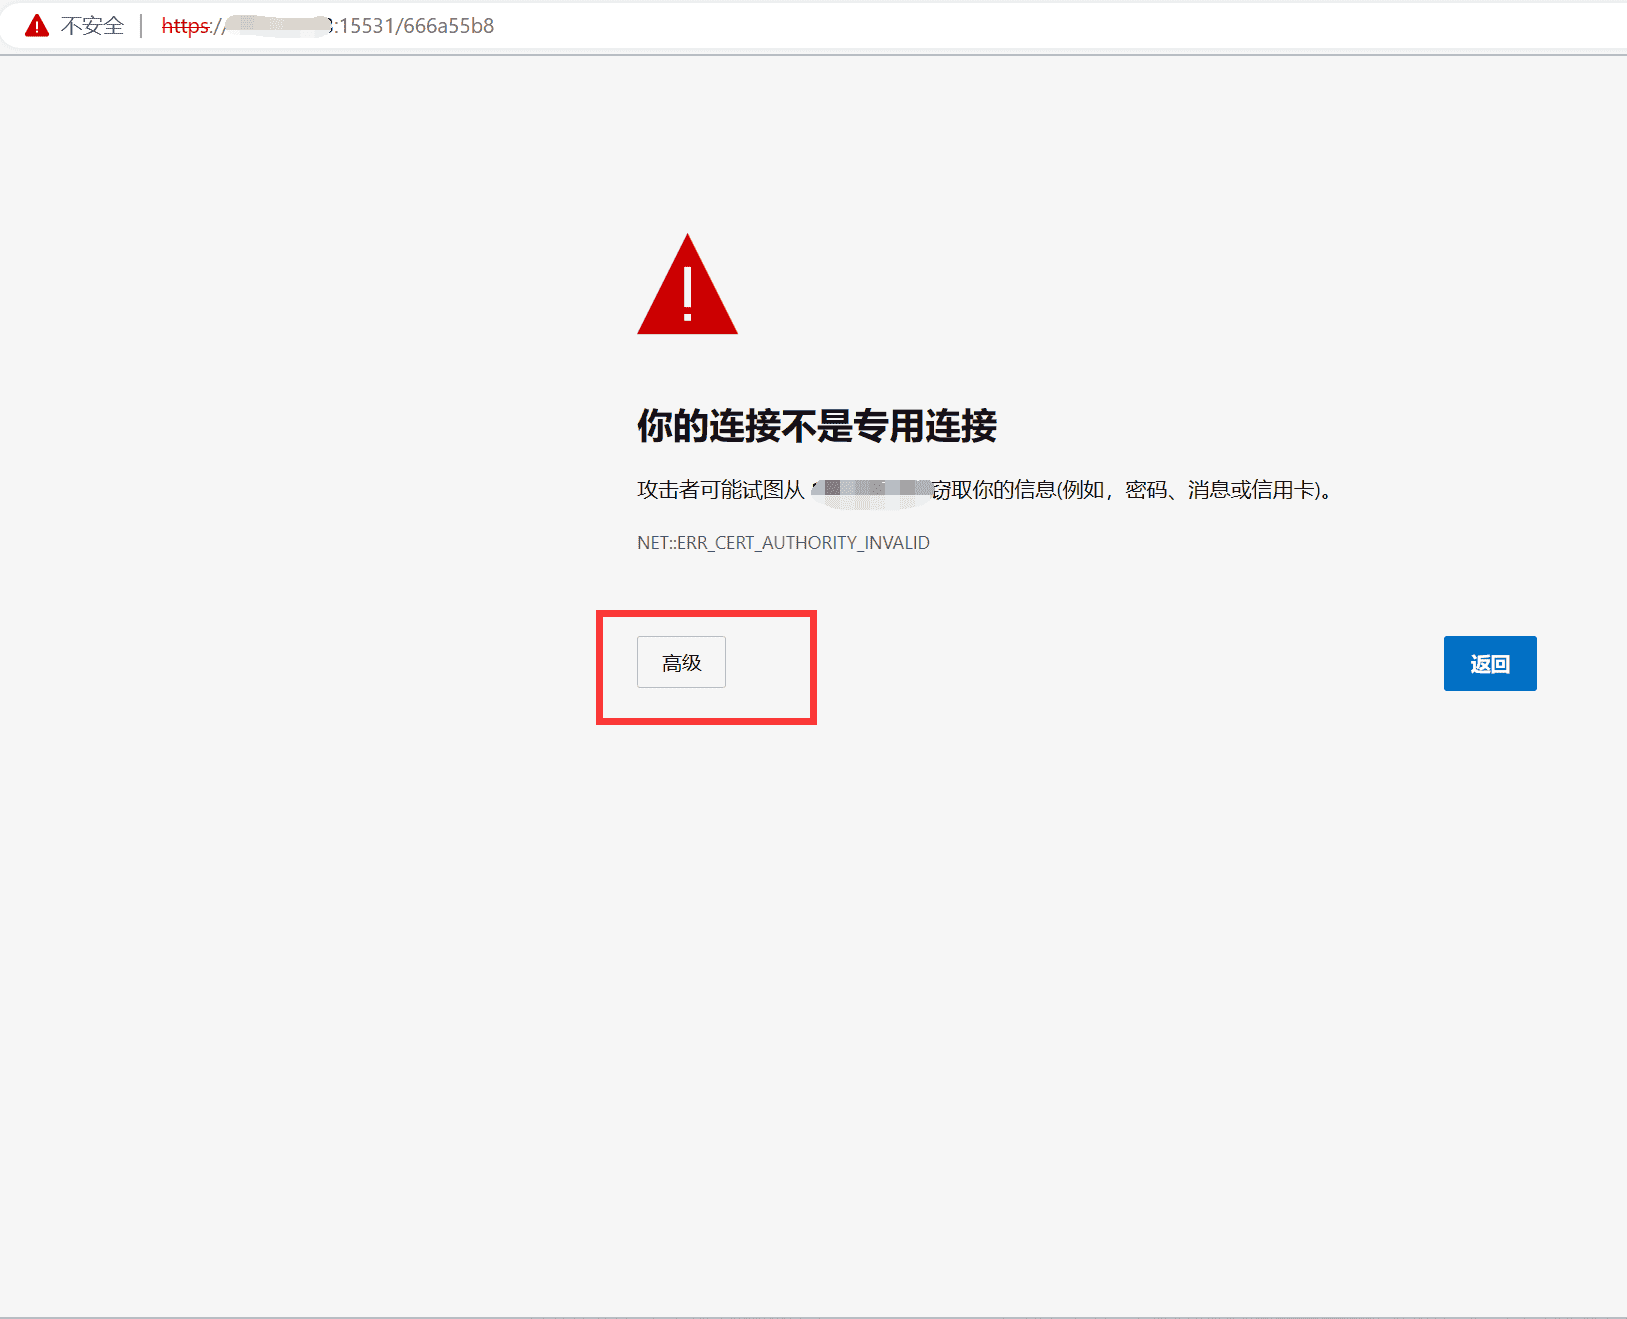Image resolution: width=1627 pixels, height=1319 pixels.
Task: Click the blurred hostname in the warning message
Action: point(872,490)
